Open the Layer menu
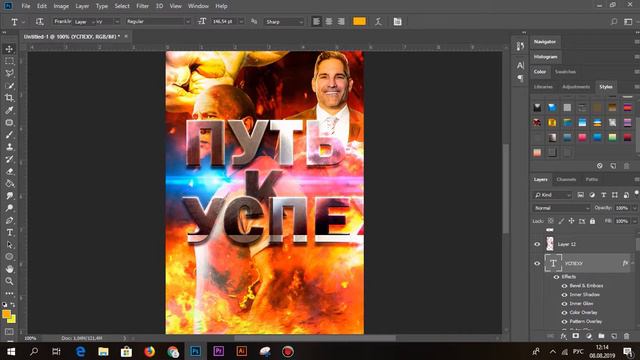The width and height of the screenshot is (640, 360). [82, 6]
